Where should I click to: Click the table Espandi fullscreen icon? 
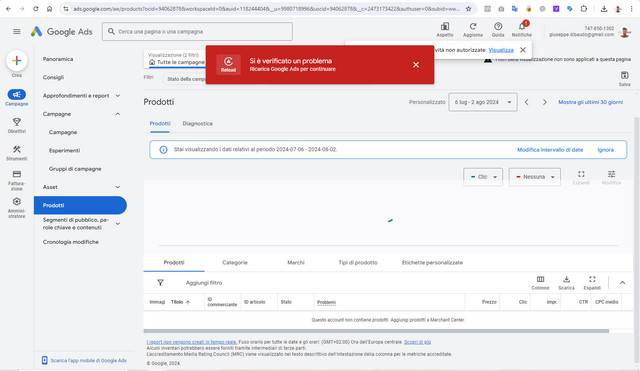(592, 280)
